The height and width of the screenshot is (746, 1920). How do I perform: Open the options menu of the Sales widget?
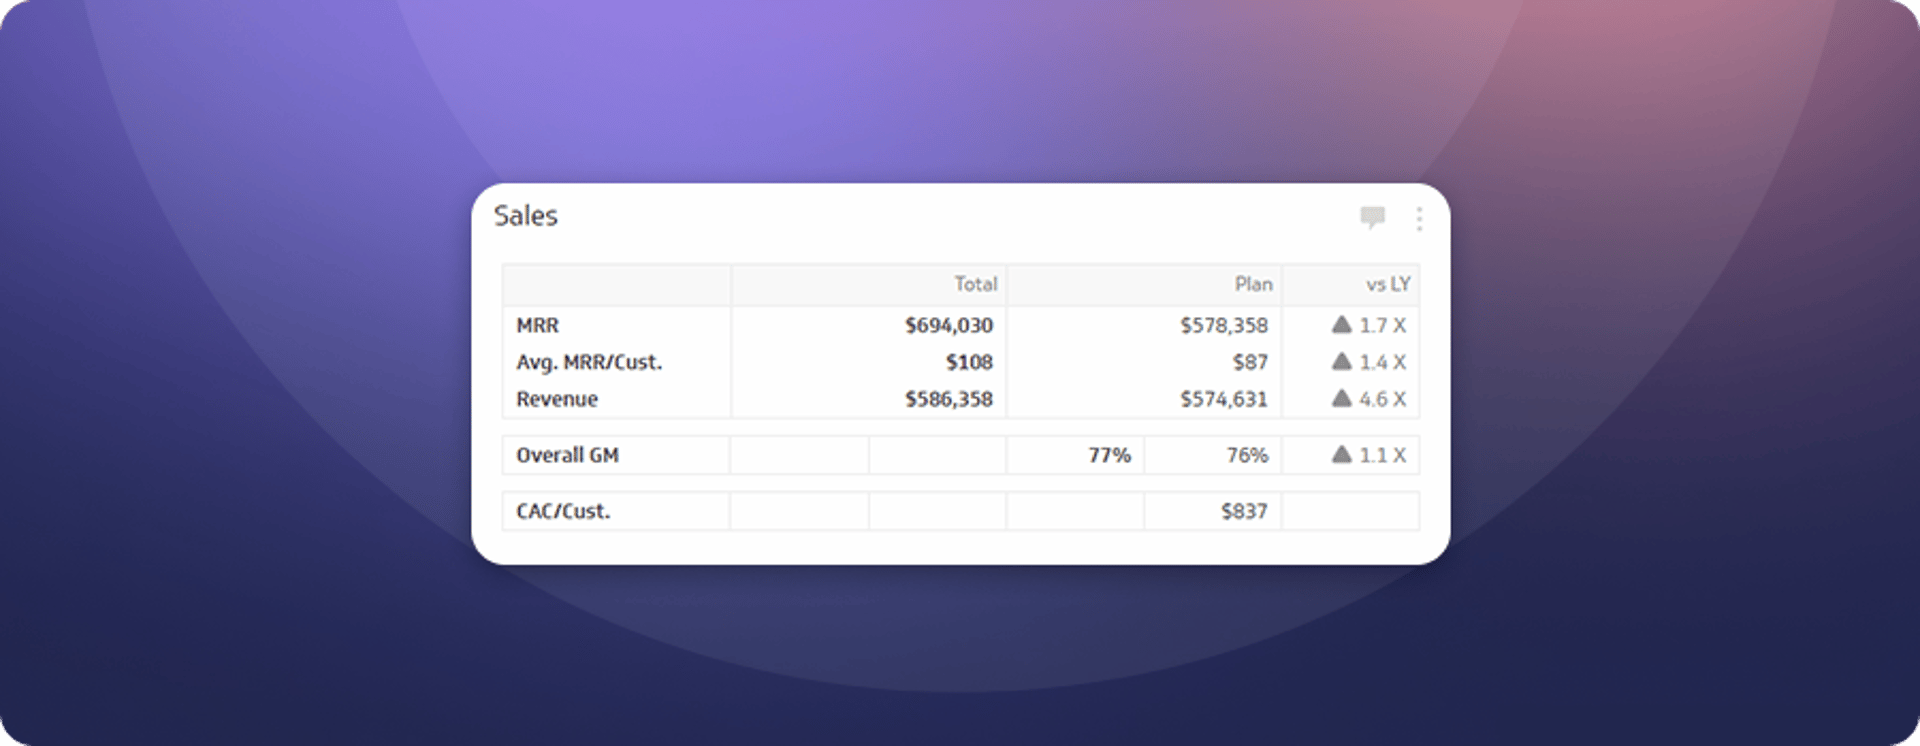[1418, 218]
